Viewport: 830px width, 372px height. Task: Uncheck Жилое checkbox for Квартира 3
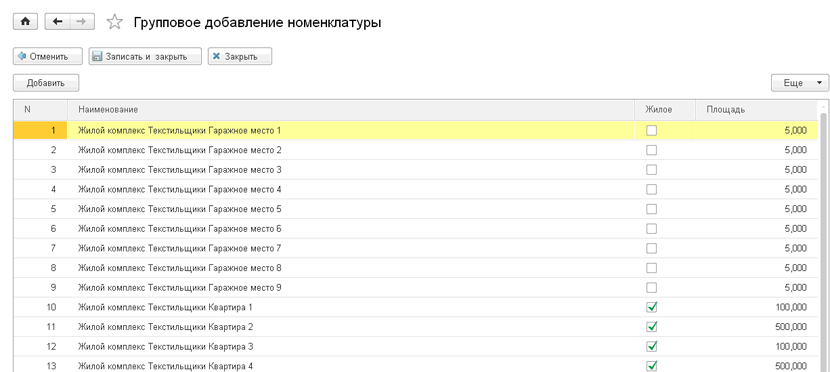point(652,347)
